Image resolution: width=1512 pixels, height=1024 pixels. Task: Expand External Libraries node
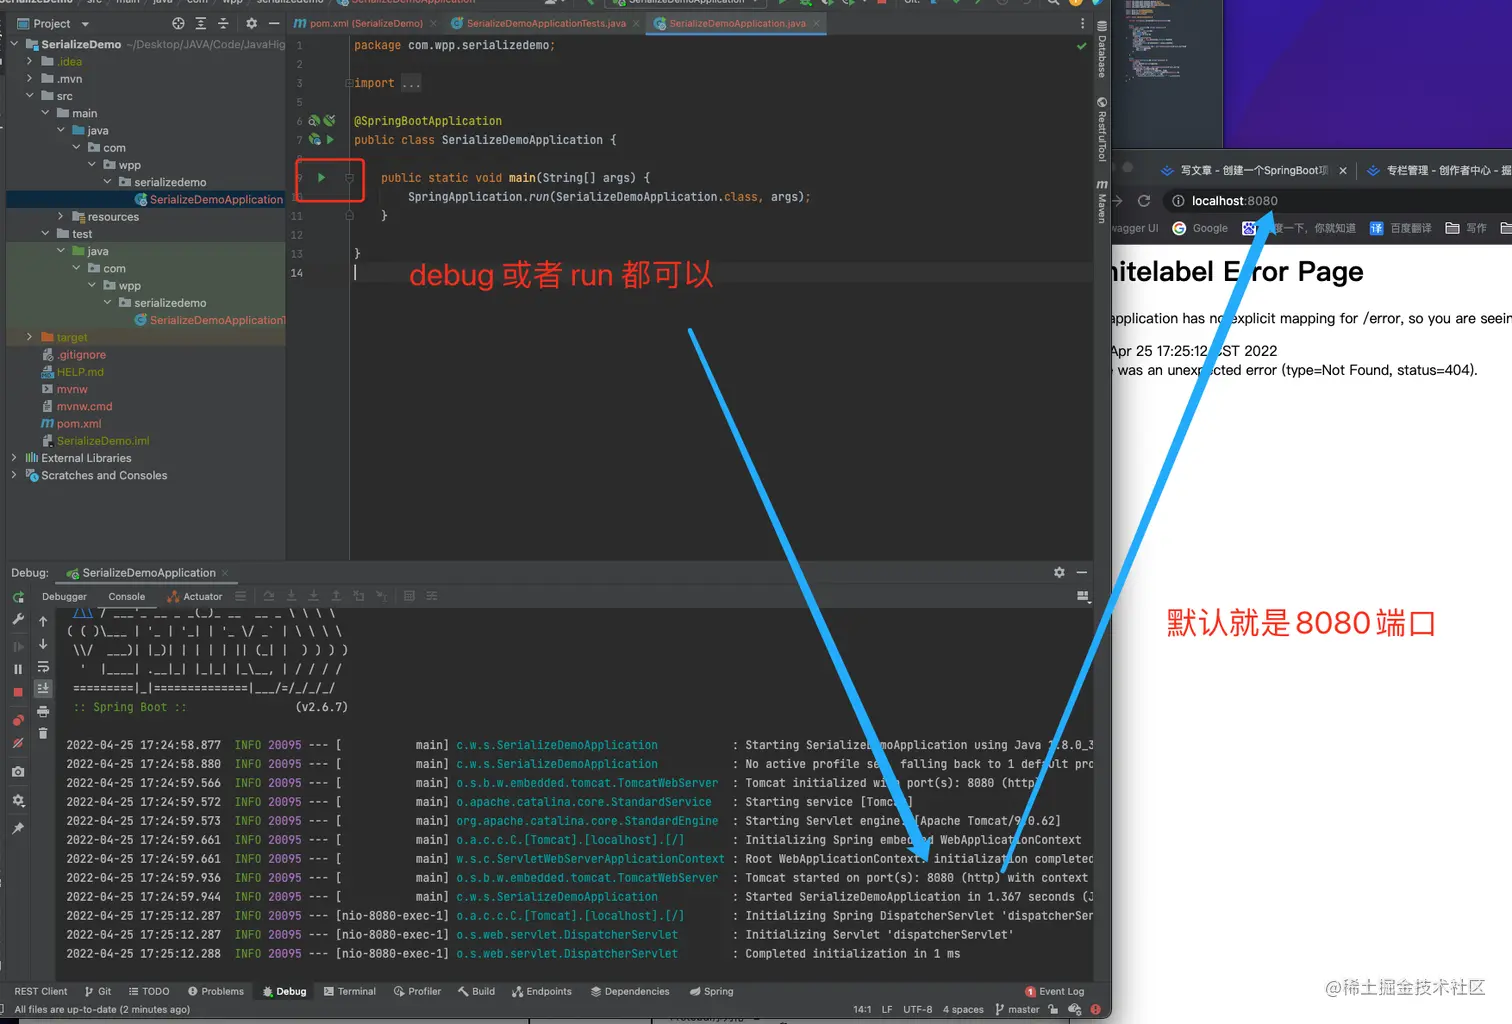[x=14, y=458]
